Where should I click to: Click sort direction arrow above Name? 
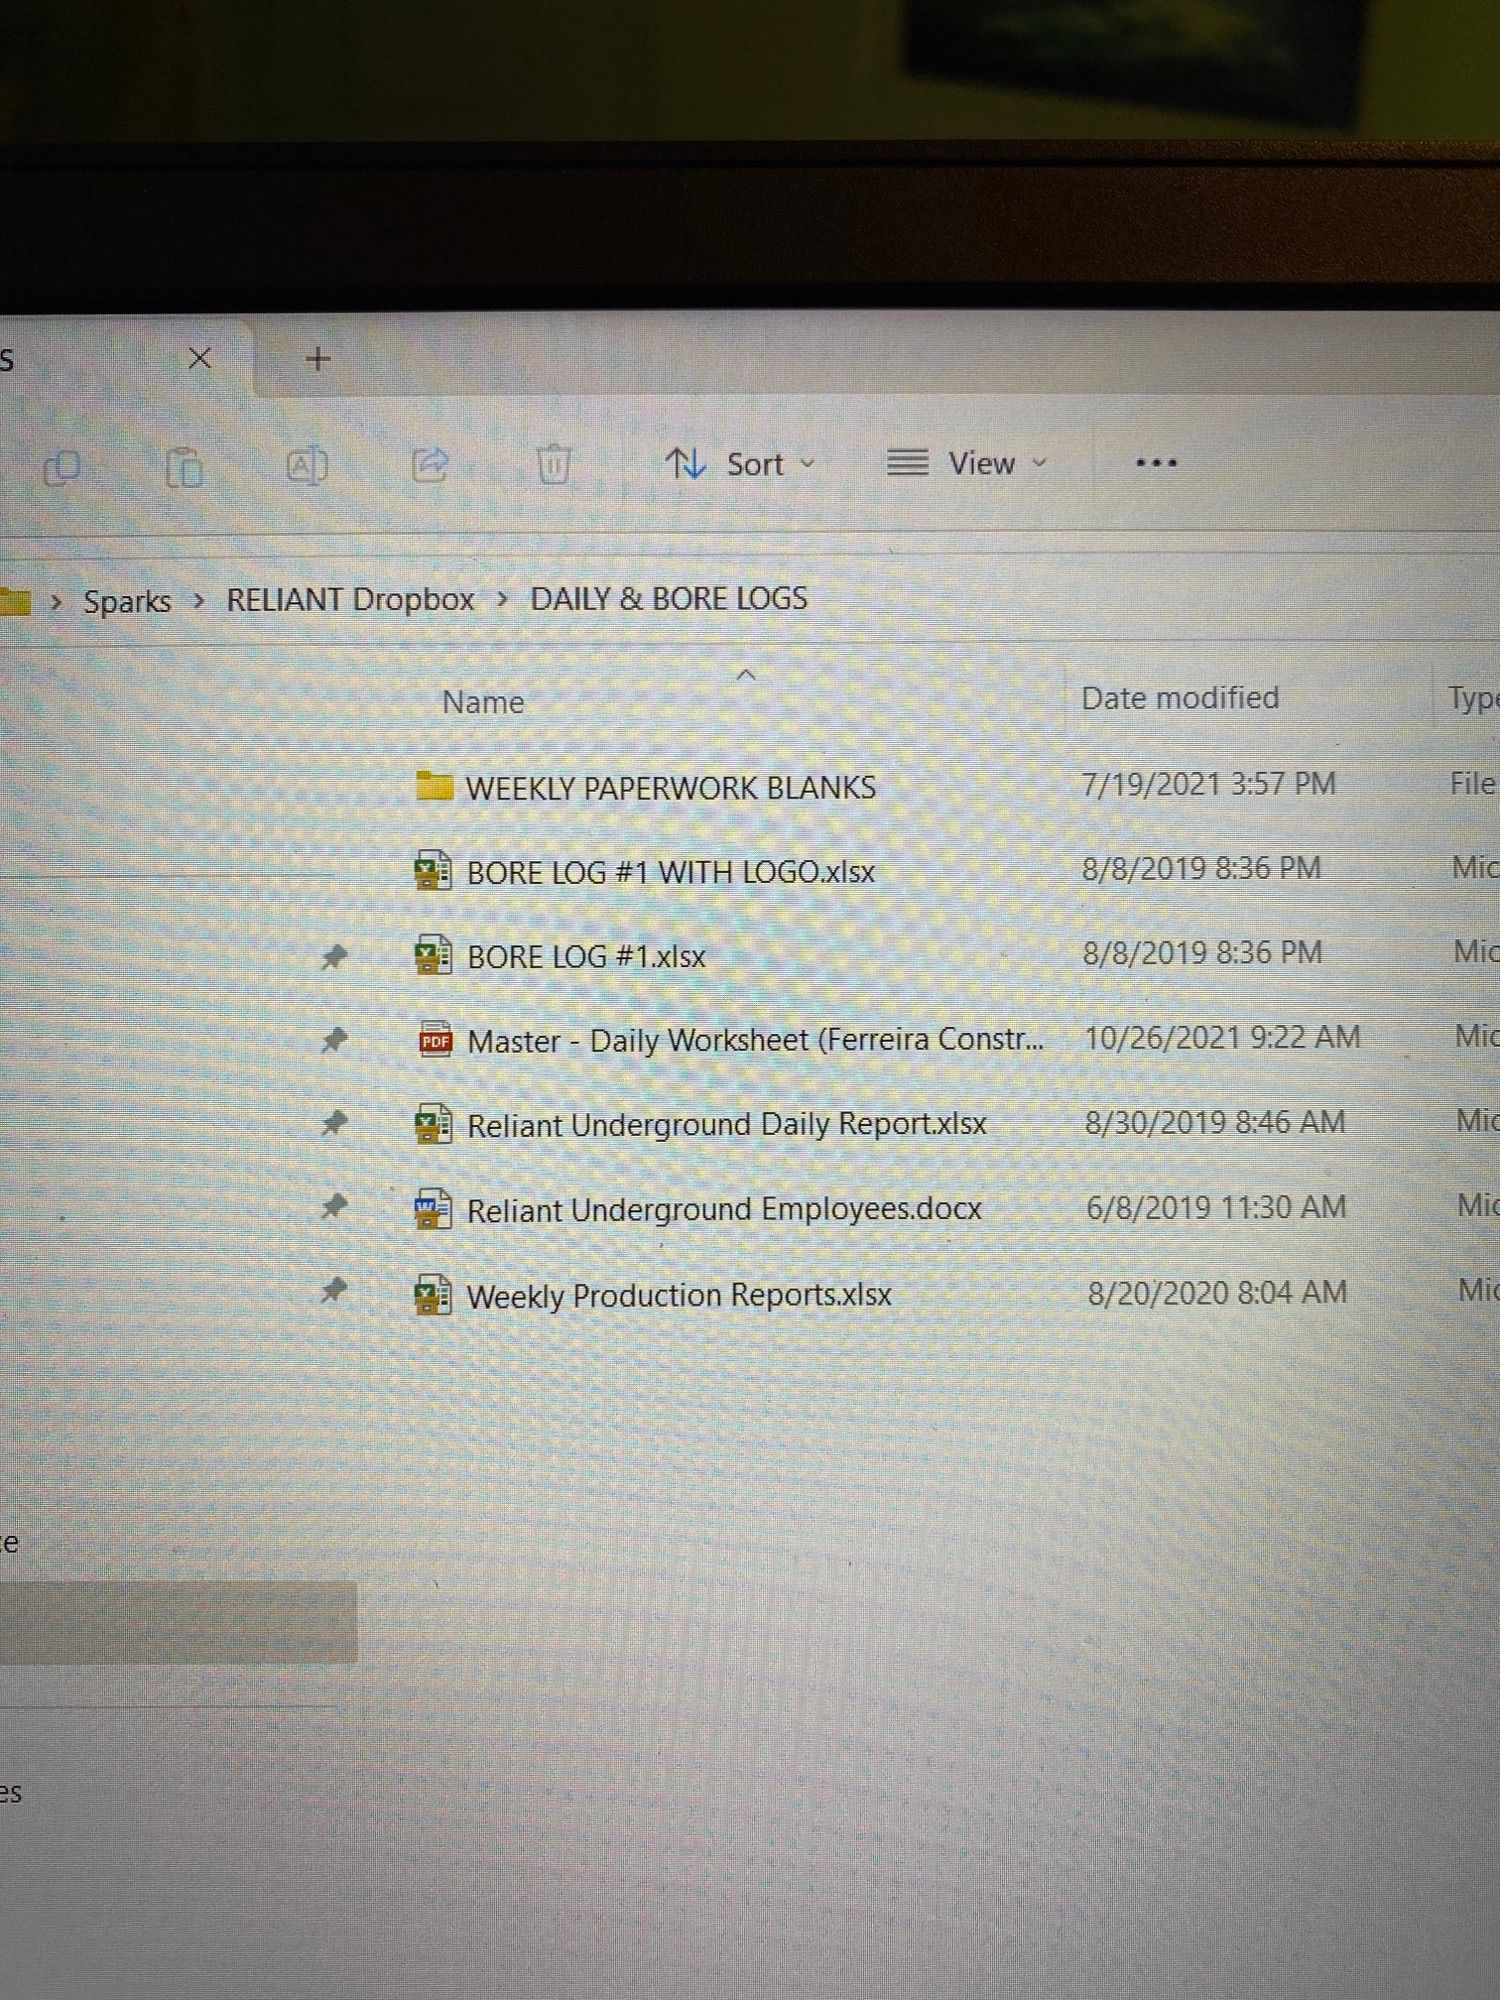point(746,675)
